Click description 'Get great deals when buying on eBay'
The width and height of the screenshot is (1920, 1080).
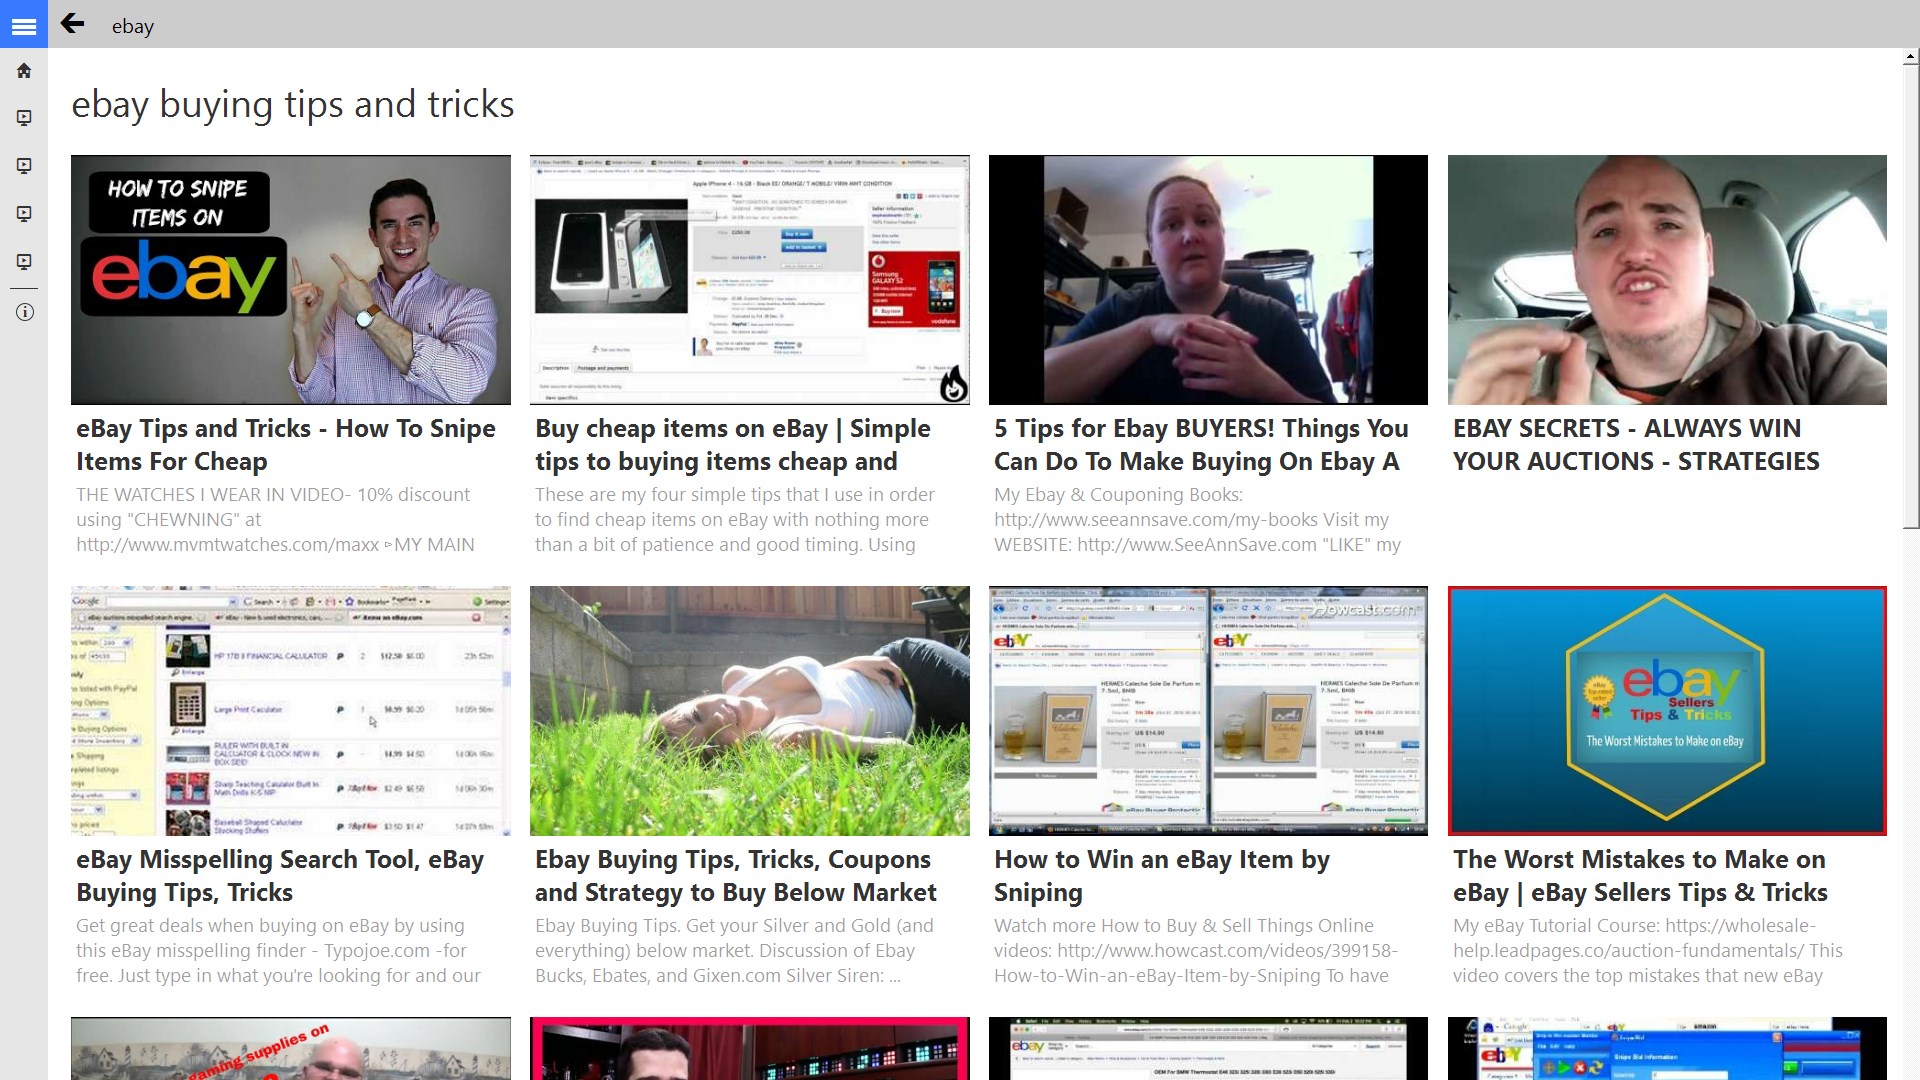(278, 951)
